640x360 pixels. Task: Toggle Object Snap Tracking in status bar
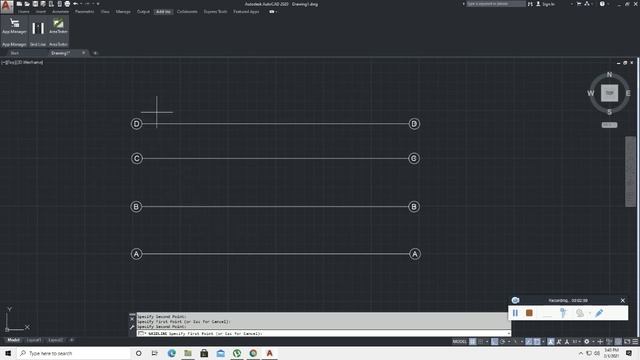[529, 342]
